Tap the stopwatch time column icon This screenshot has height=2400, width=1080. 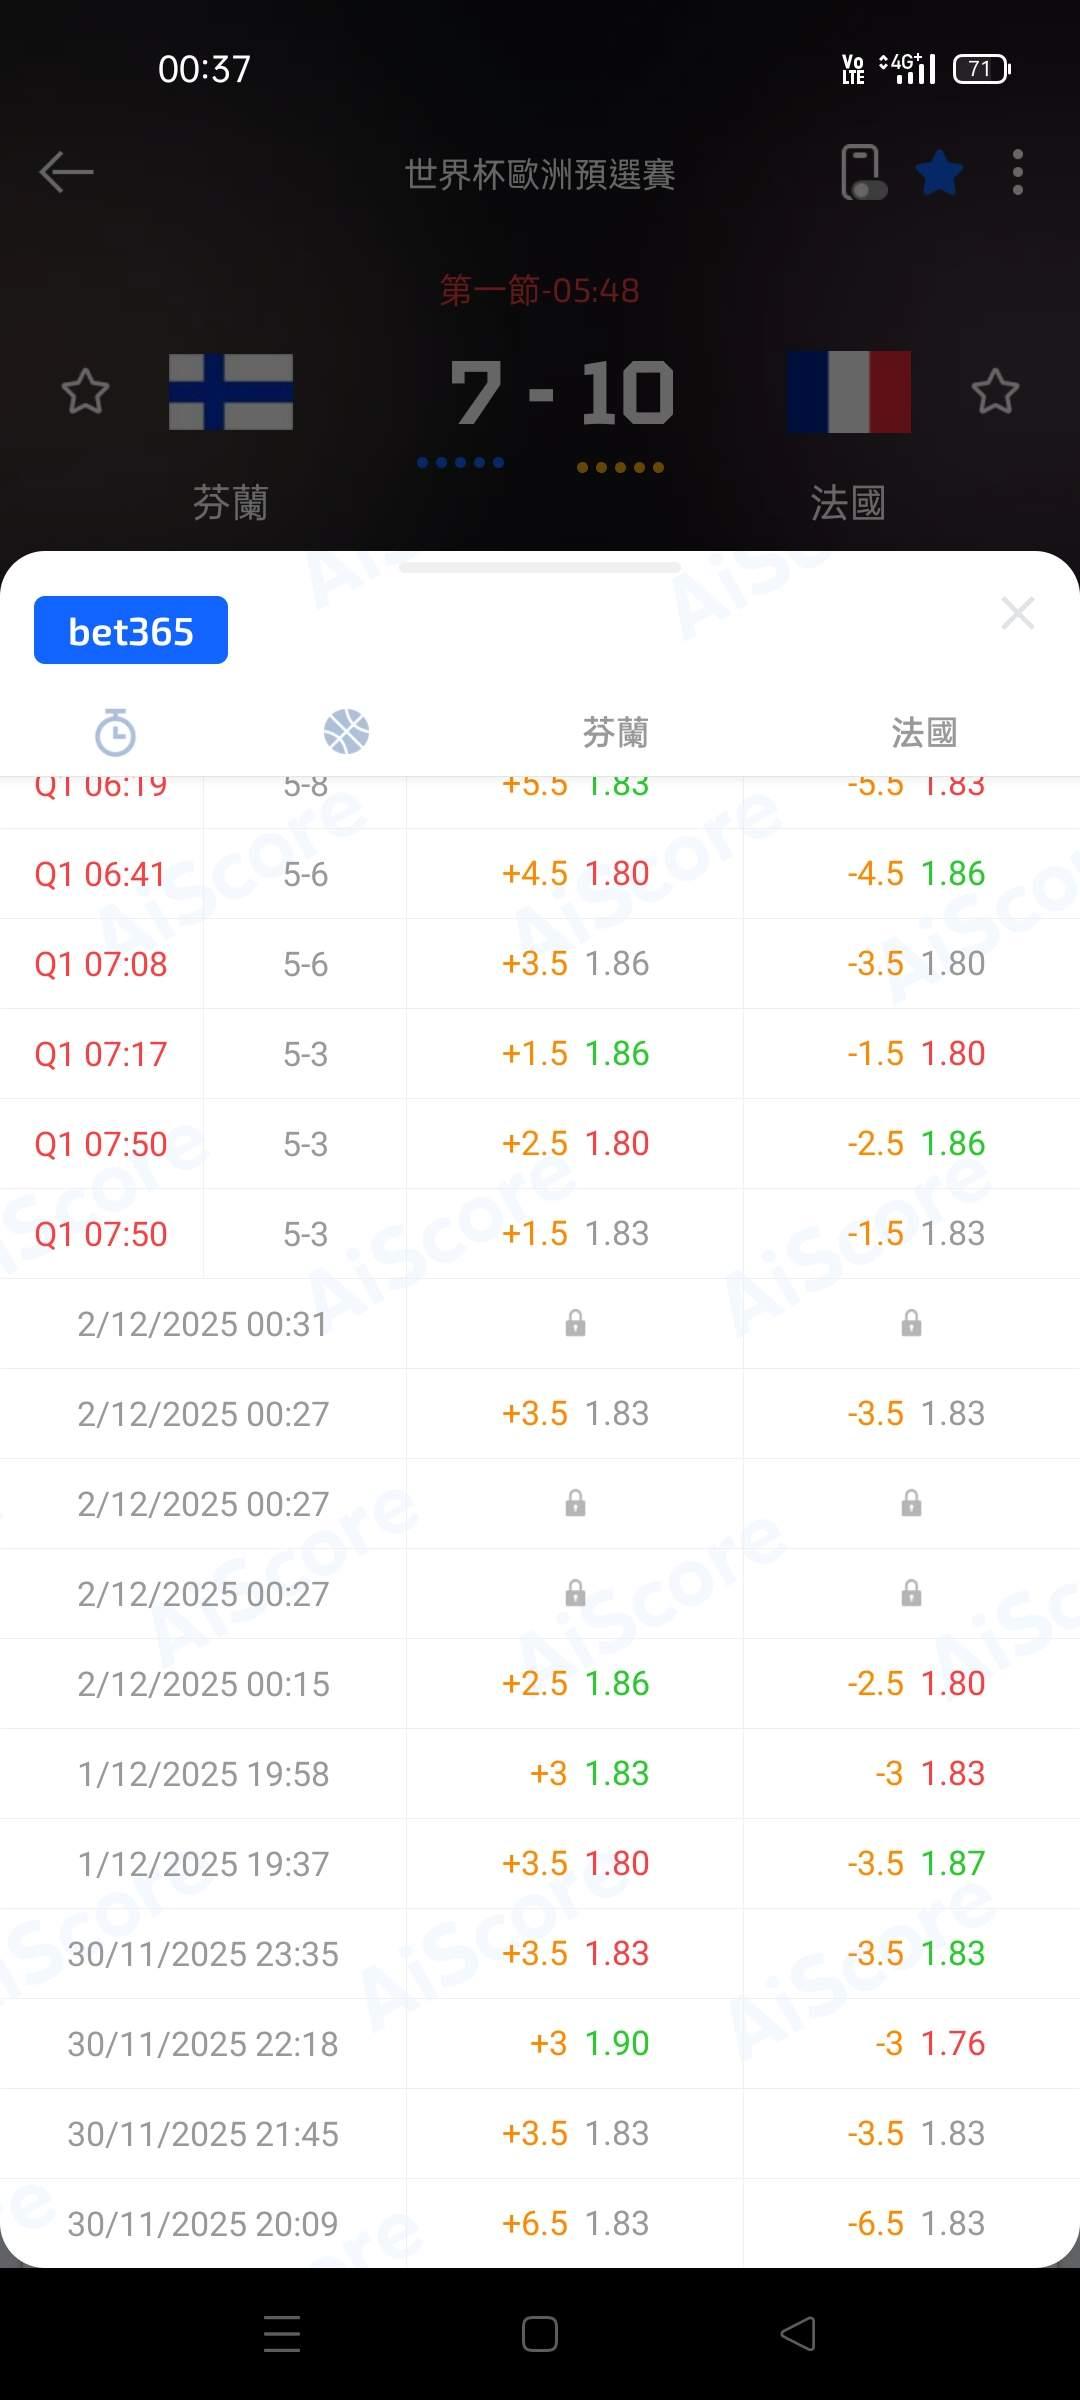[115, 732]
